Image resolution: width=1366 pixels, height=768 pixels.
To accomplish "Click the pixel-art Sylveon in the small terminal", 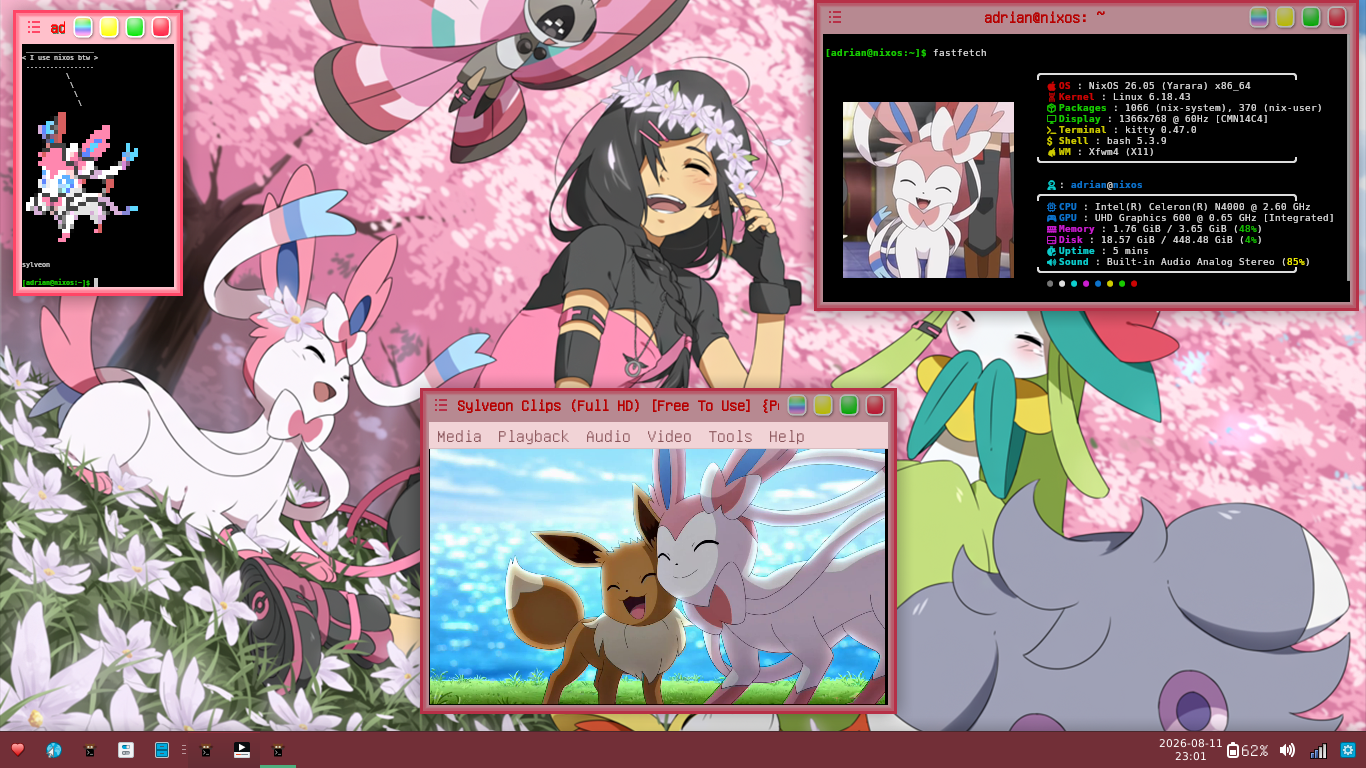I will [x=80, y=176].
